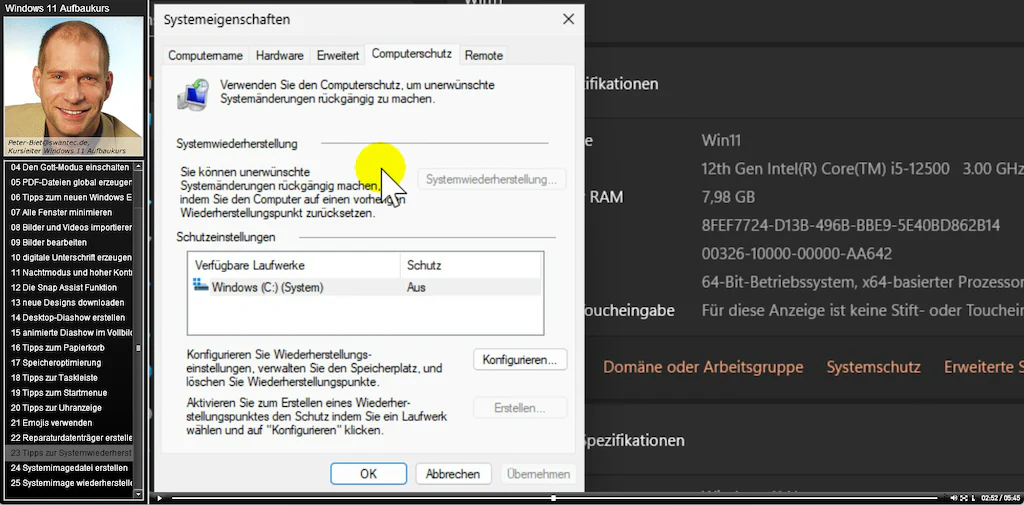The height and width of the screenshot is (505, 1024).
Task: Click the Aus protection status cell
Action: tap(416, 287)
